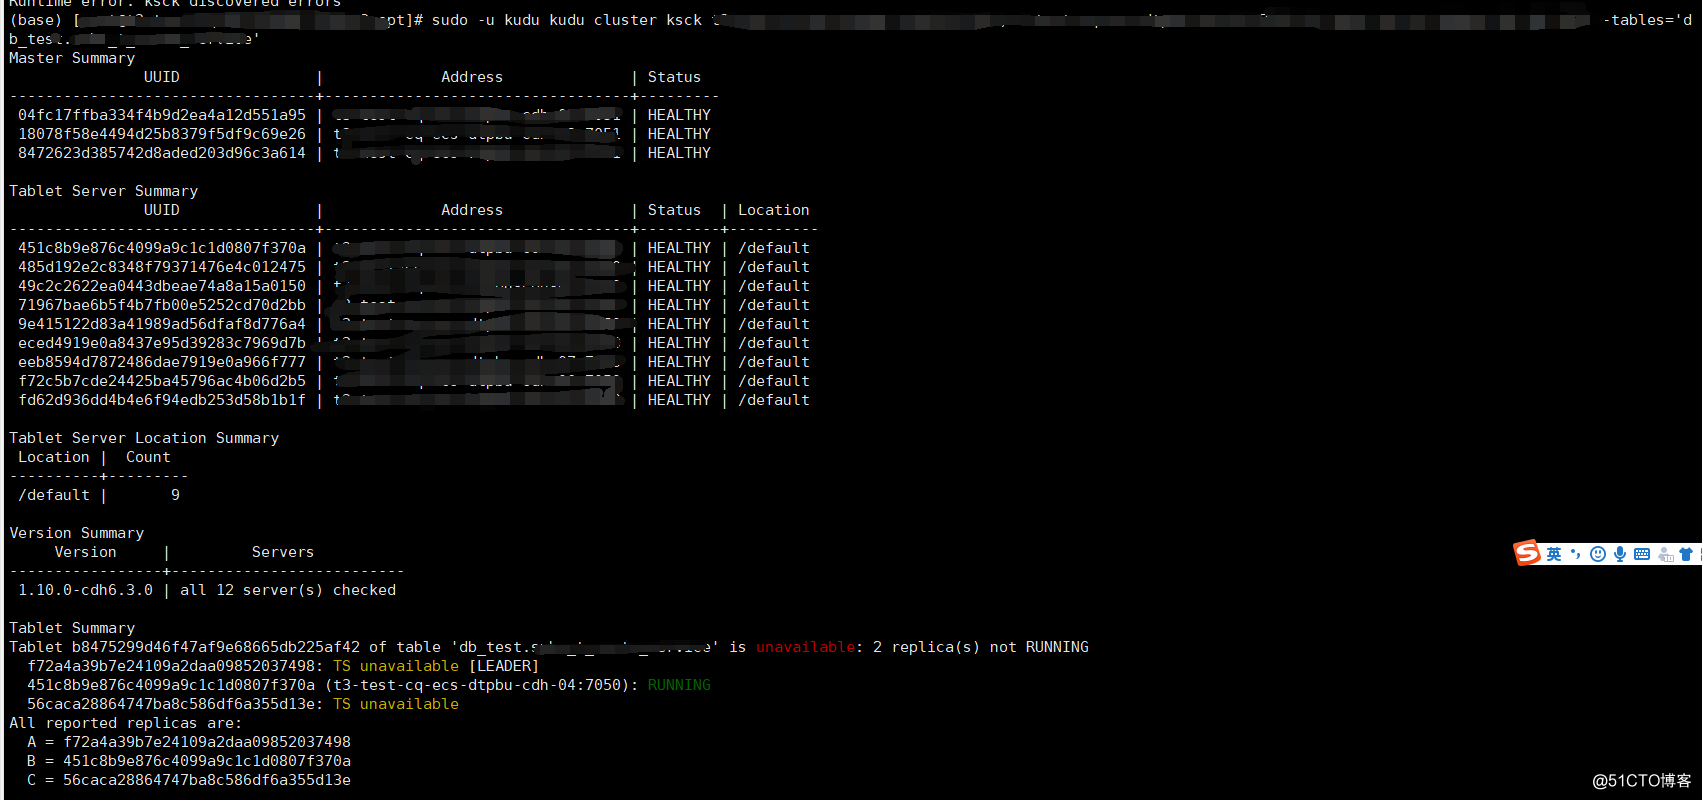
Task: Select master UUID 18078f58e4494d25b8379f5df9c69e26
Action: pyautogui.click(x=162, y=134)
